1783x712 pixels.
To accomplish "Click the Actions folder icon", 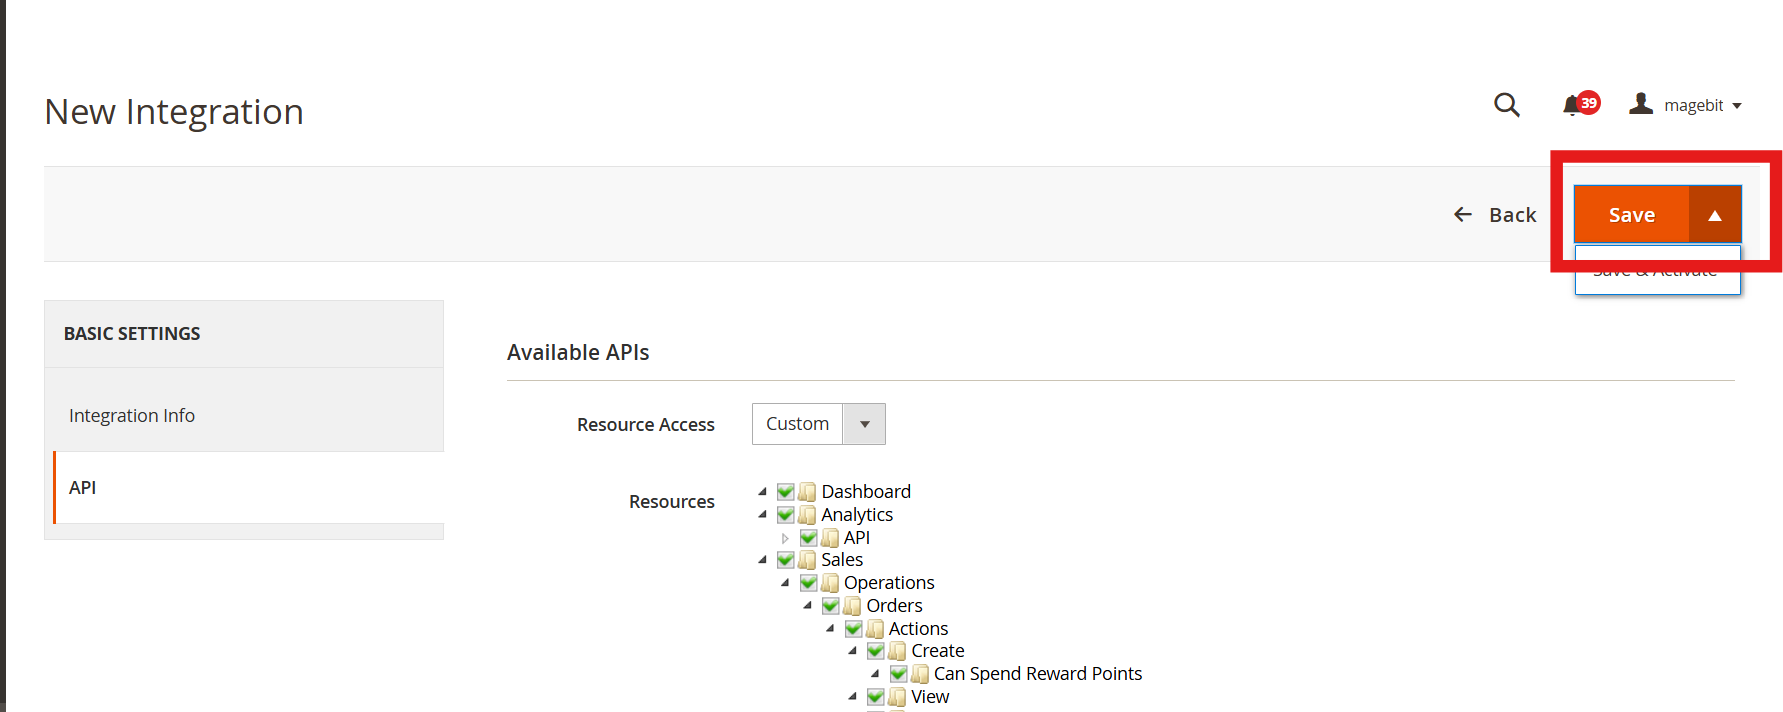I will 875,629.
